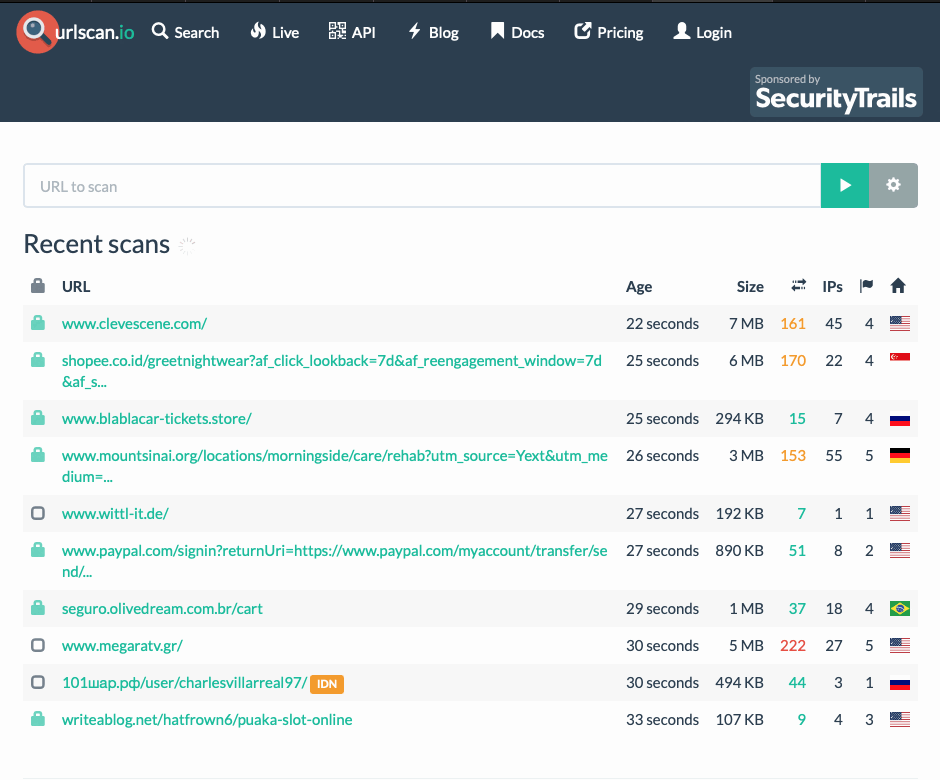Click the home server location column icon
Screen dimensions: 940x780
[898, 286]
